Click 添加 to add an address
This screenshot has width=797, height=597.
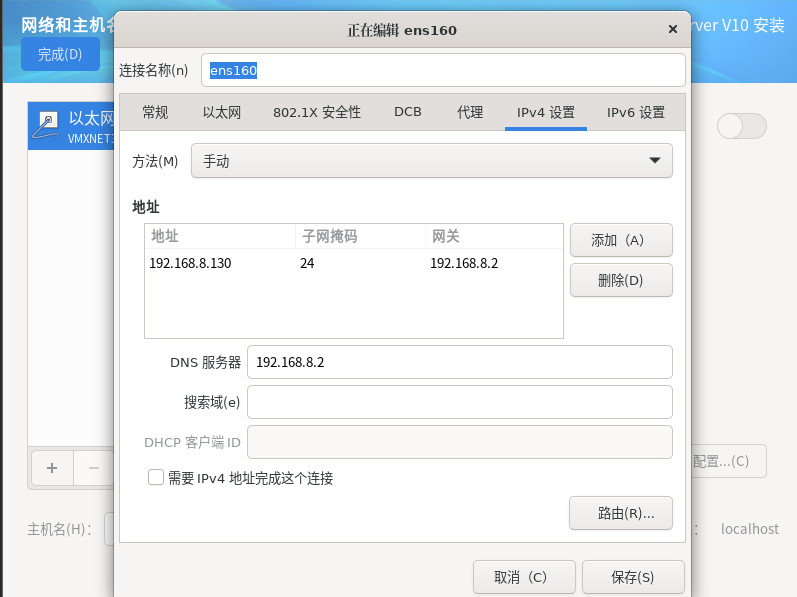pos(621,240)
